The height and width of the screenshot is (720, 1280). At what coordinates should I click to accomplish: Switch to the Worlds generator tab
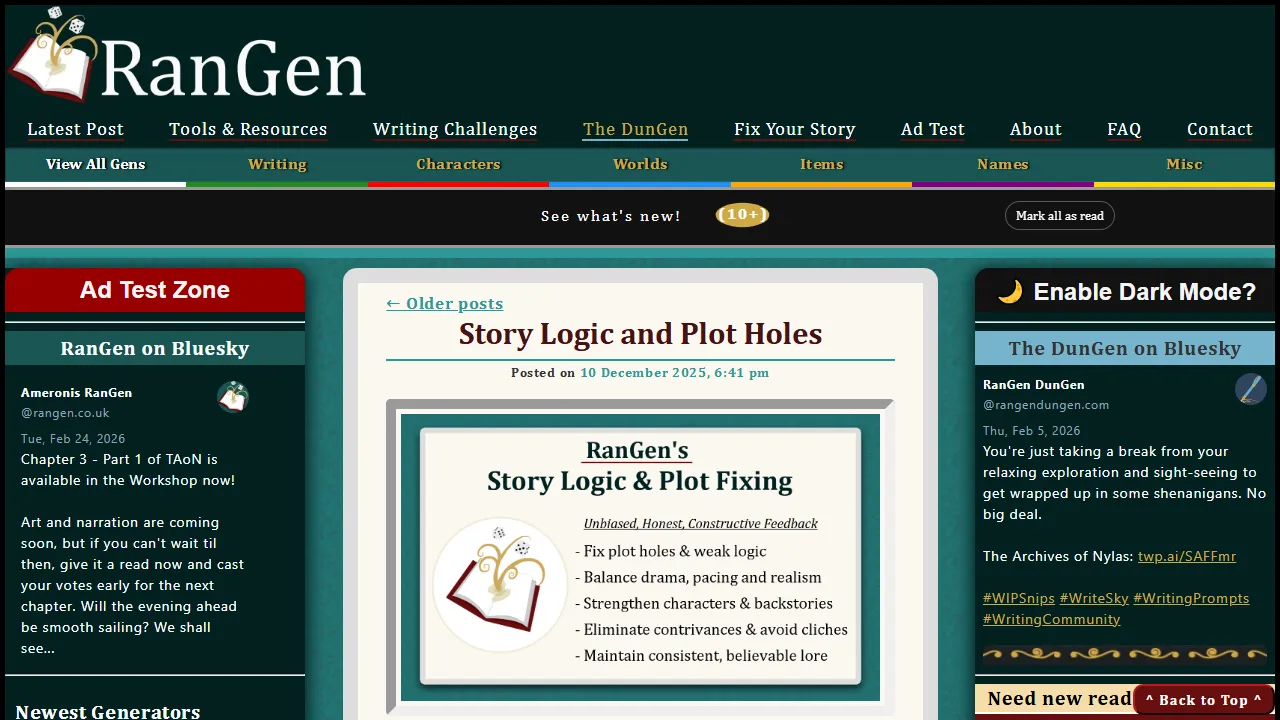(640, 164)
